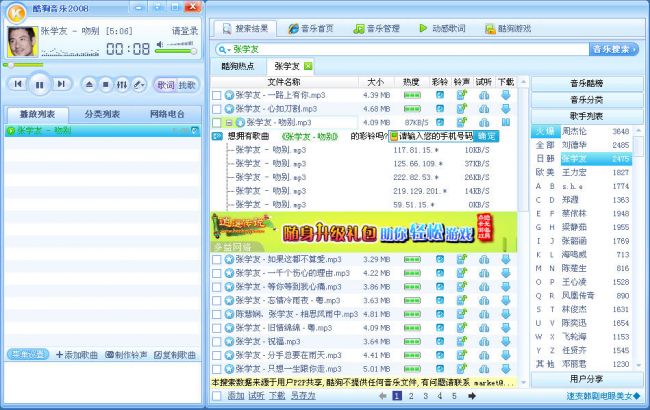Pause the current song

(x=40, y=85)
